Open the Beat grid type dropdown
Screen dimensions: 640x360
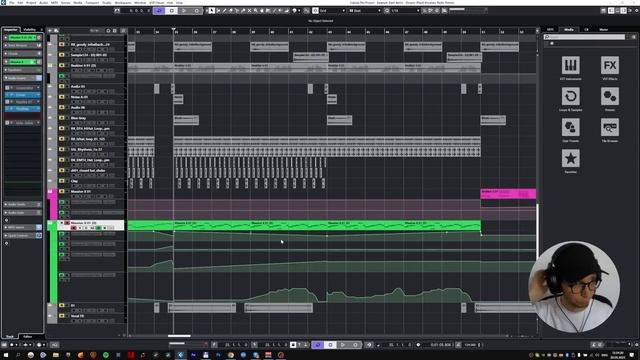(365, 11)
